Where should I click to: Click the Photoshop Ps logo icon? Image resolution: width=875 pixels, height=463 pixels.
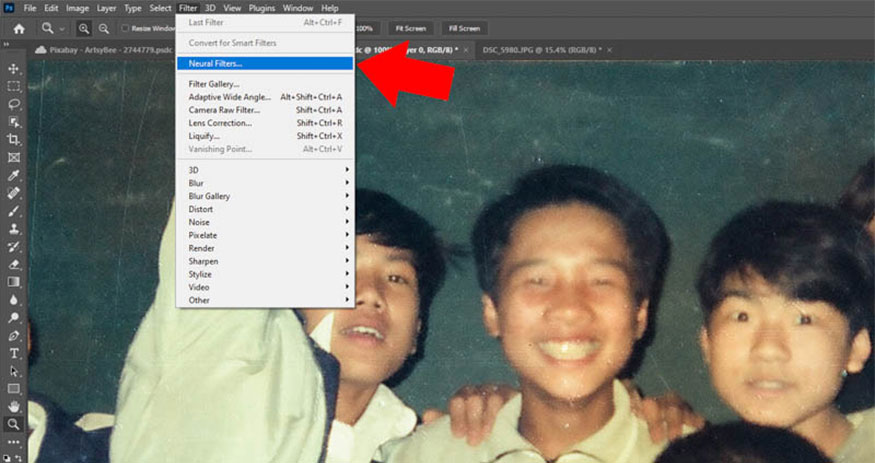(x=9, y=8)
